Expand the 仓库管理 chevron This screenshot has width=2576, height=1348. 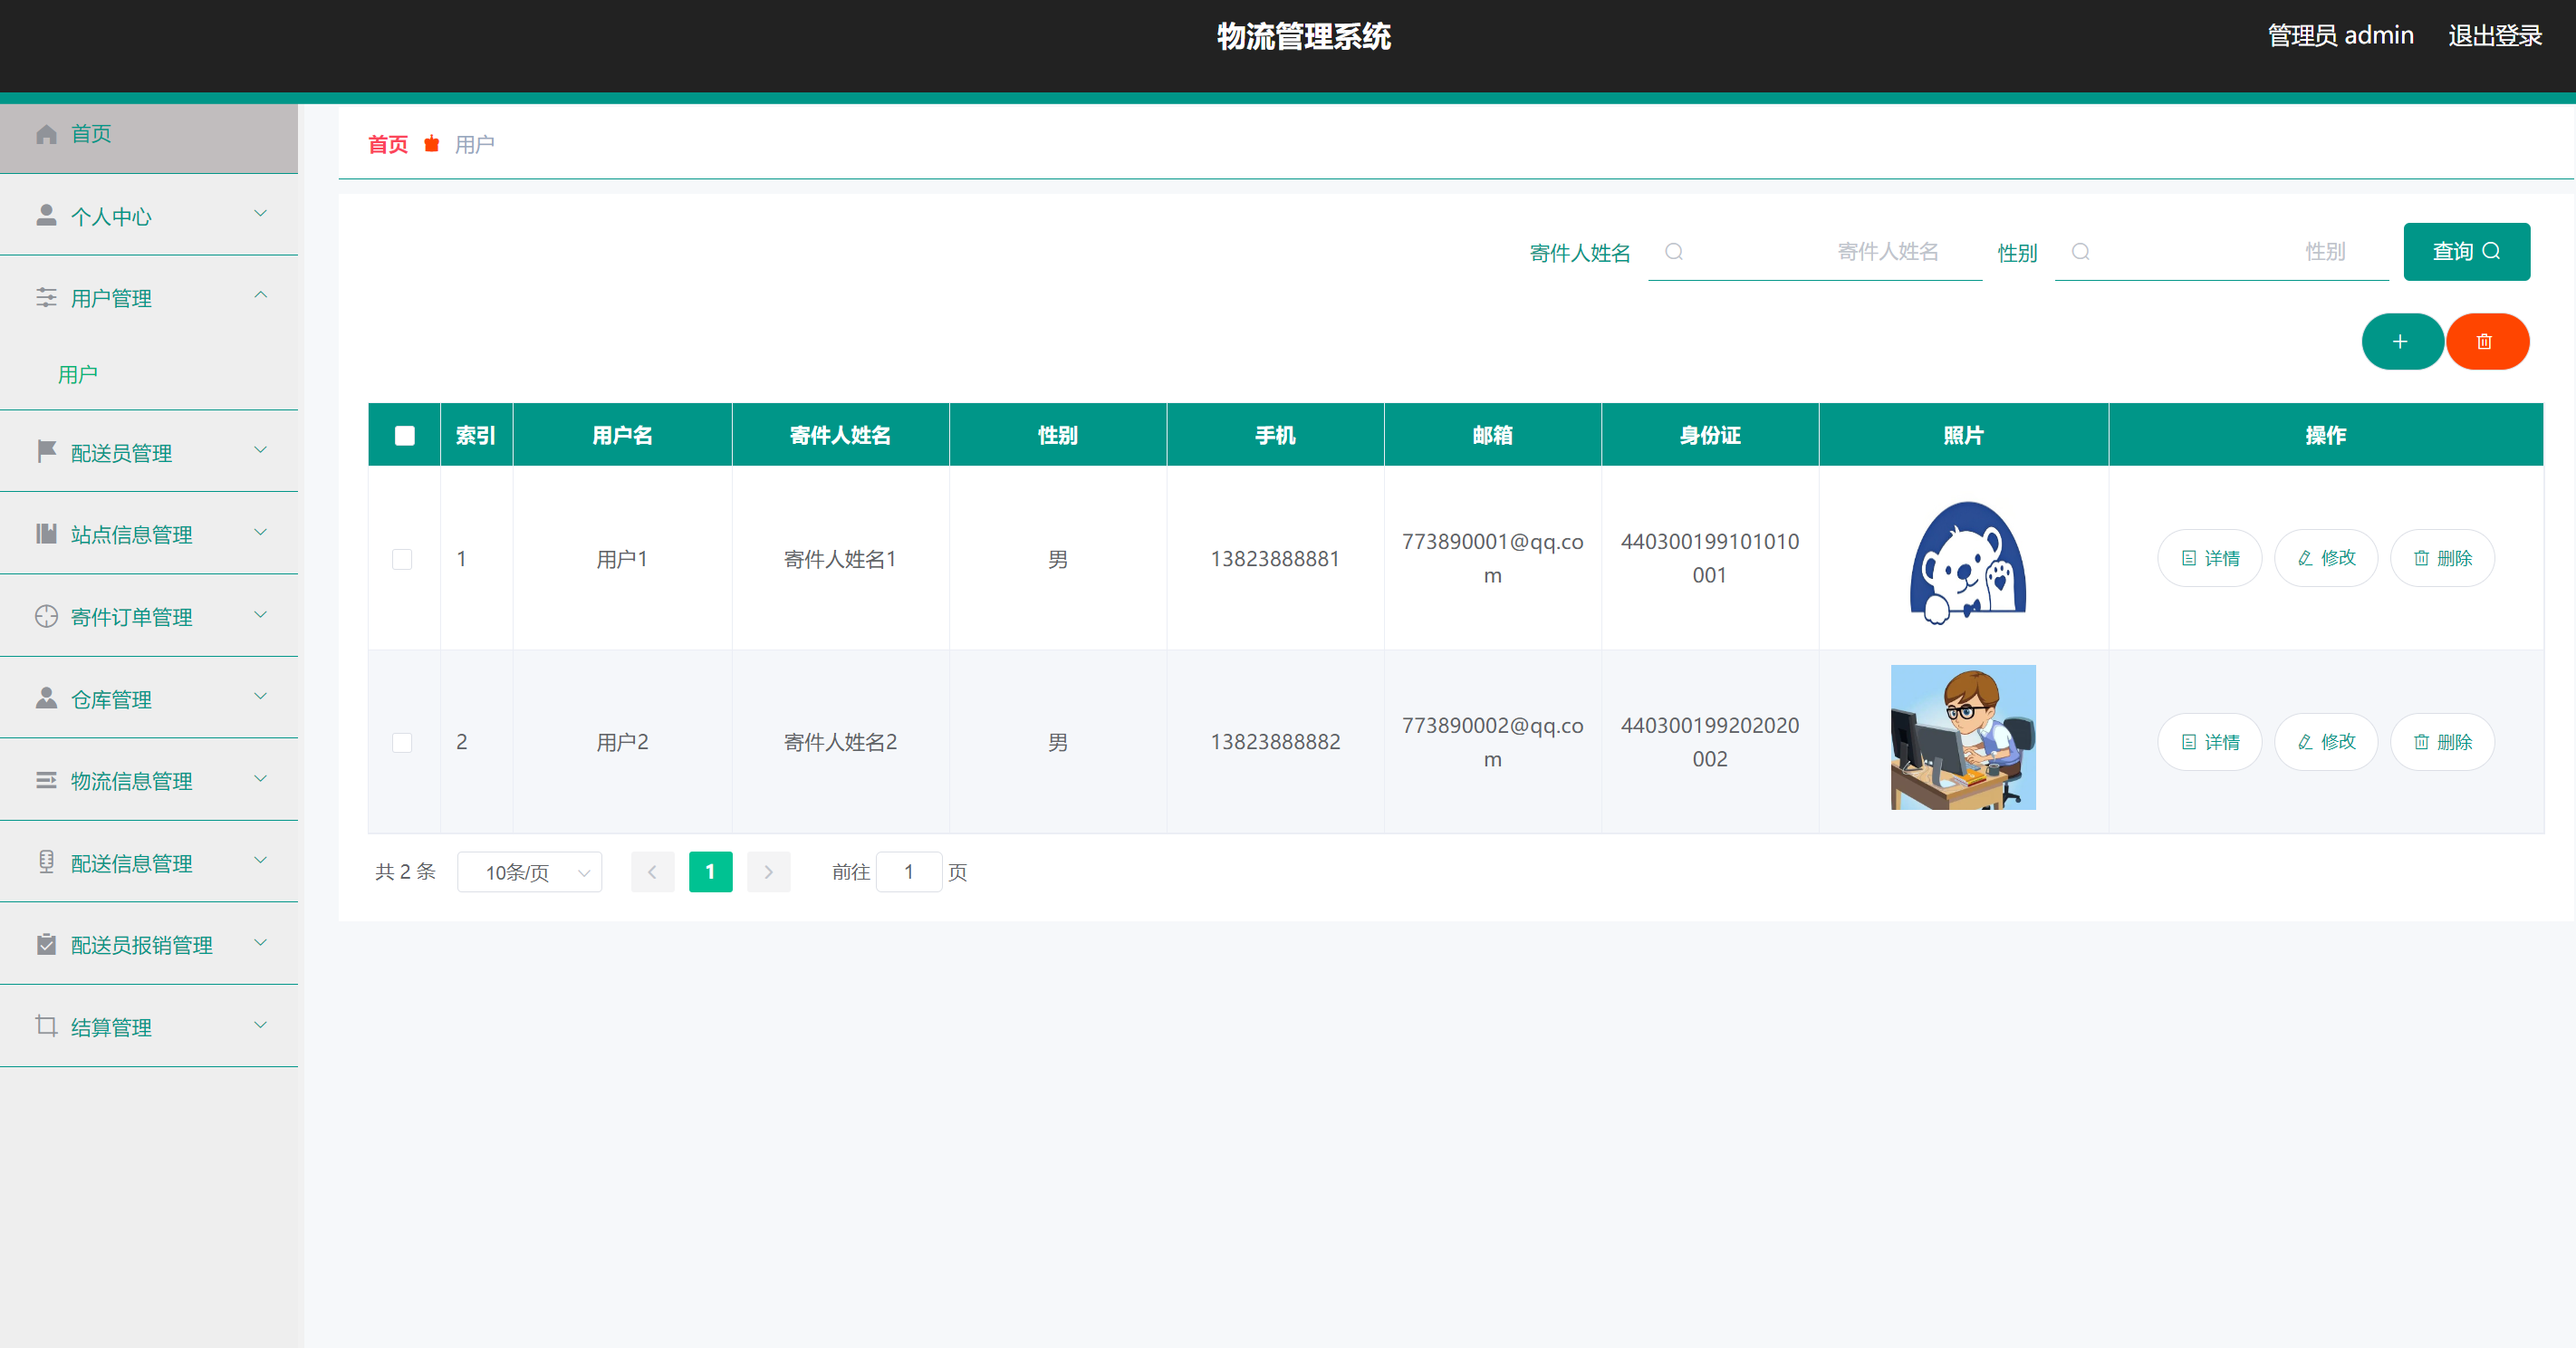[260, 697]
